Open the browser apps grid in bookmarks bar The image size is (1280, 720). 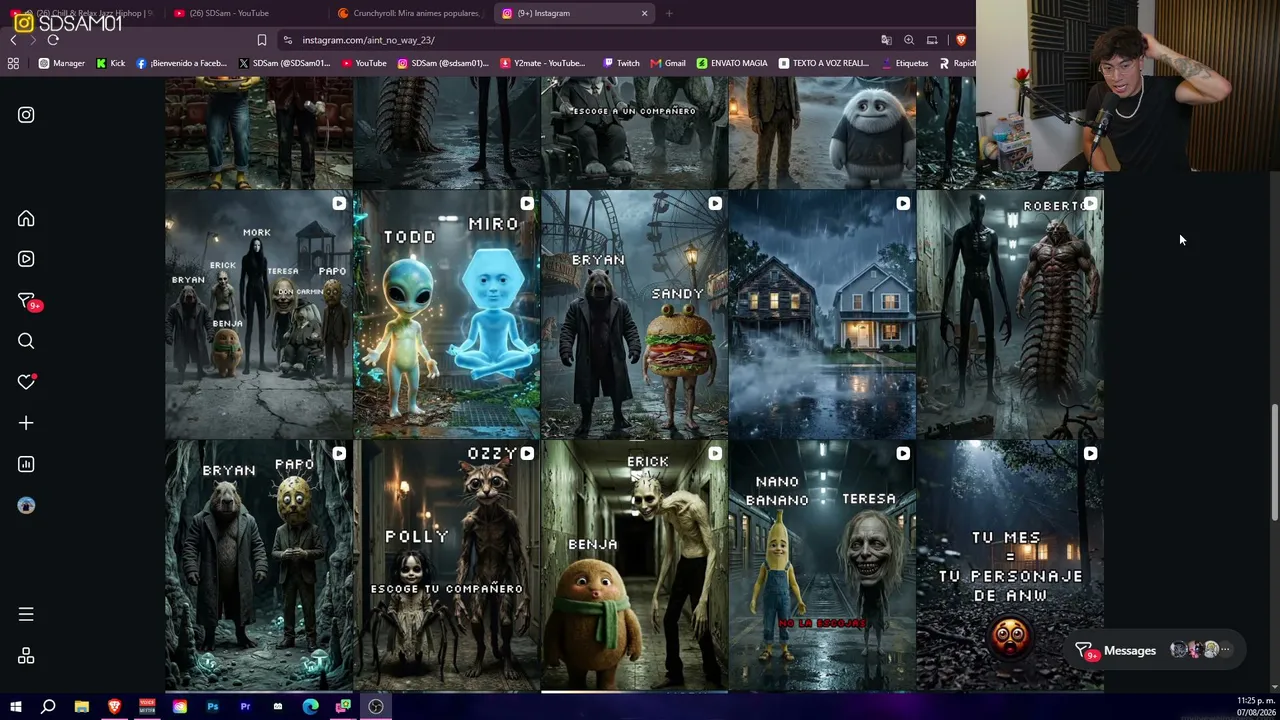13,63
